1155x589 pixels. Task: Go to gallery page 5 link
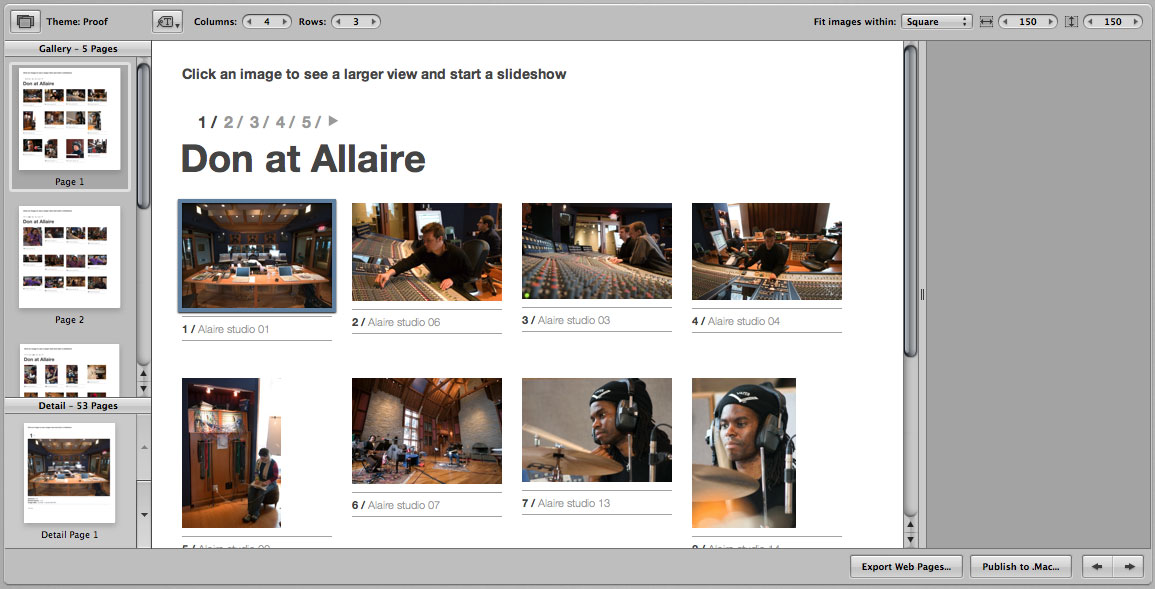point(306,121)
